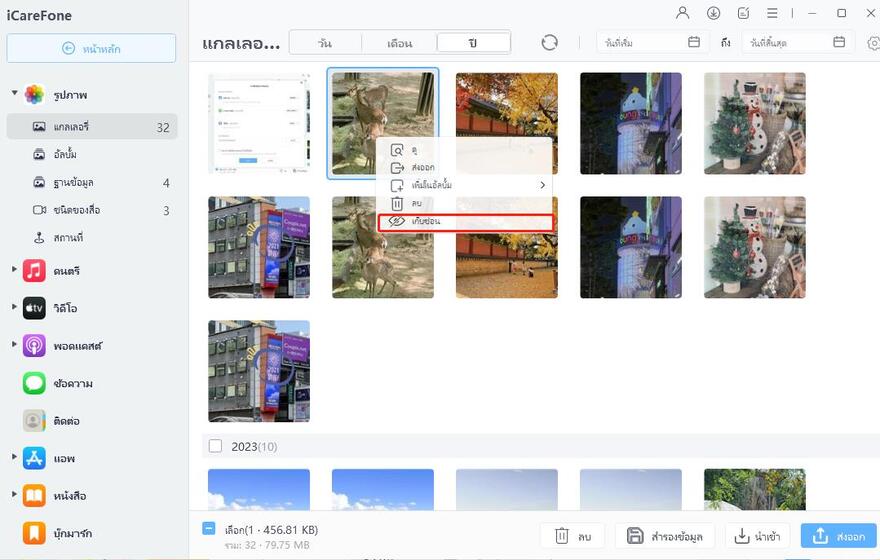Switch to the วัน (Day) tab

coord(325,43)
